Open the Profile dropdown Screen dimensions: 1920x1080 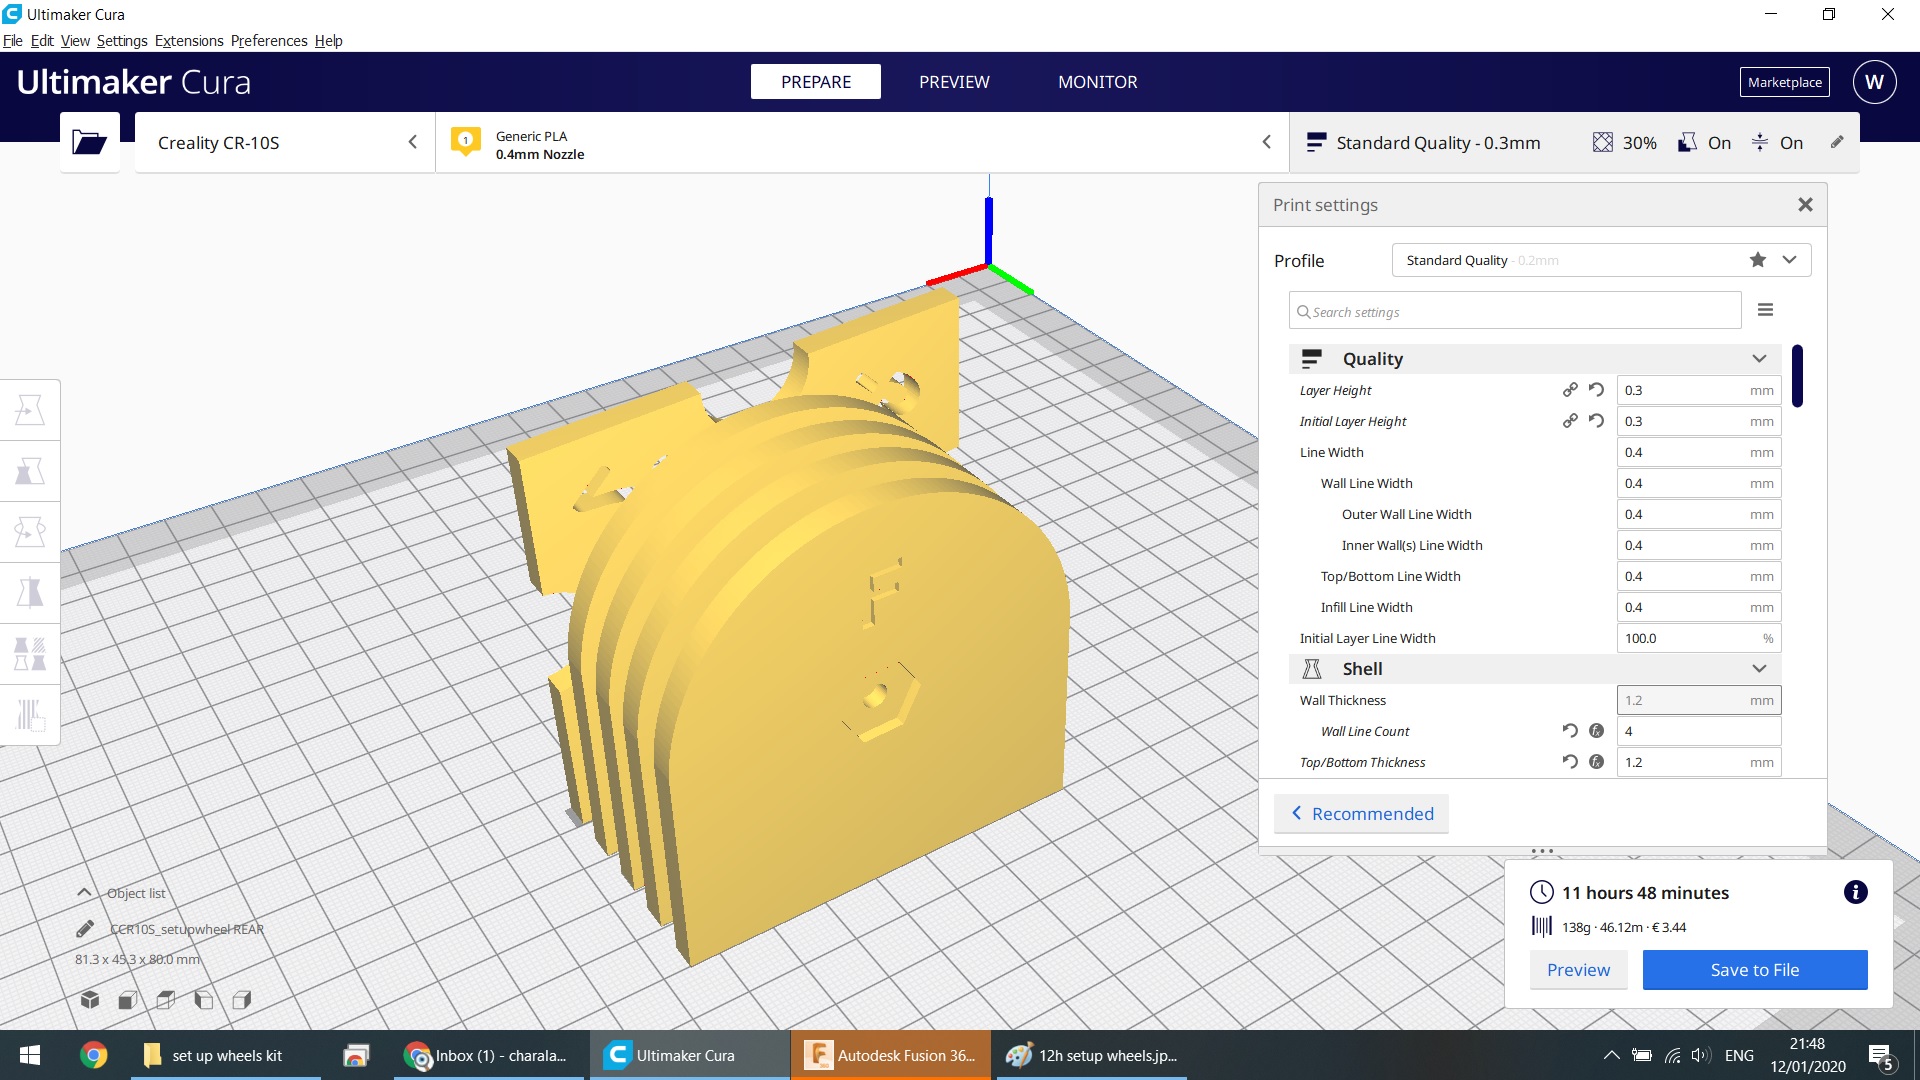1601,260
